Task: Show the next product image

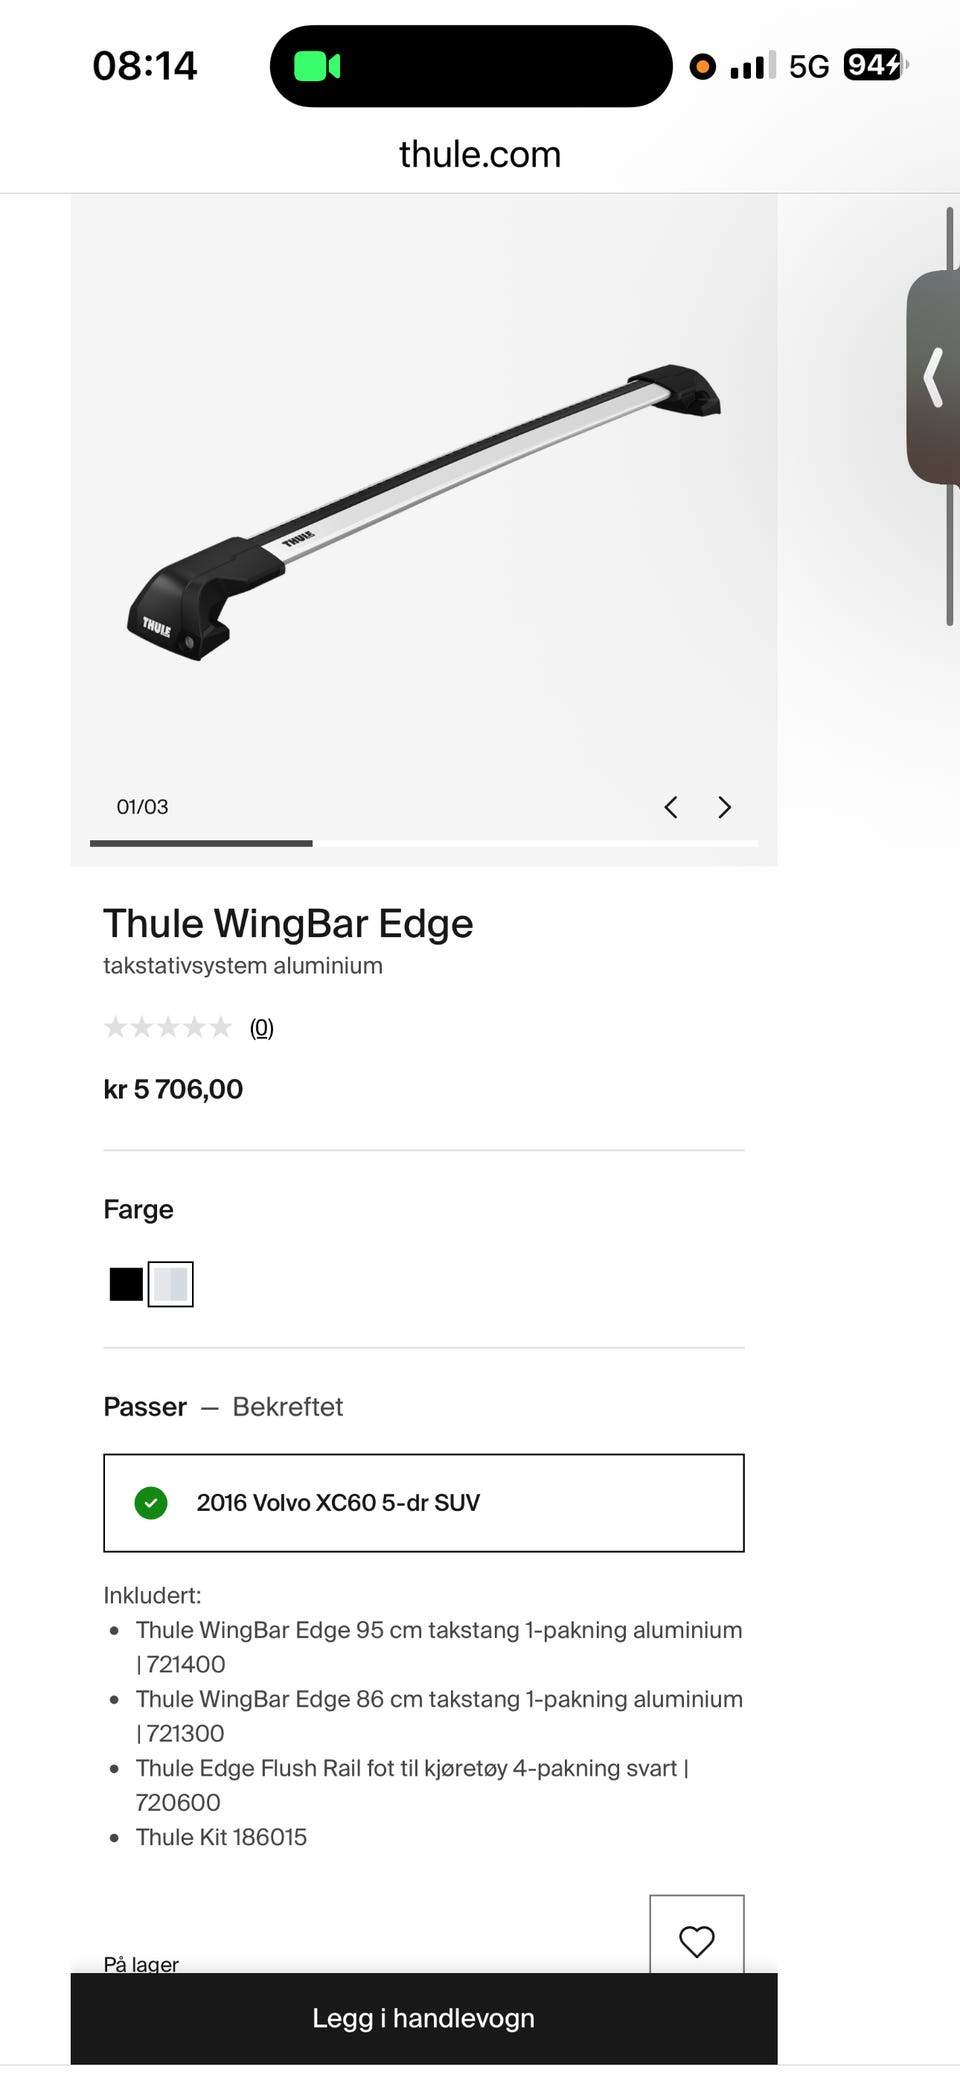Action: (725, 807)
